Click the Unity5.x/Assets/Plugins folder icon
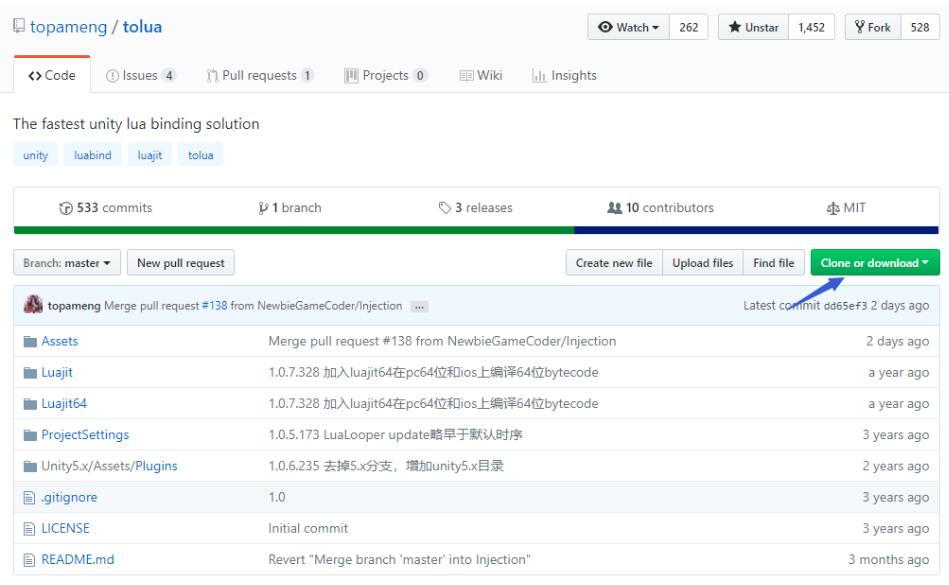This screenshot has height=585, width=949. point(30,466)
